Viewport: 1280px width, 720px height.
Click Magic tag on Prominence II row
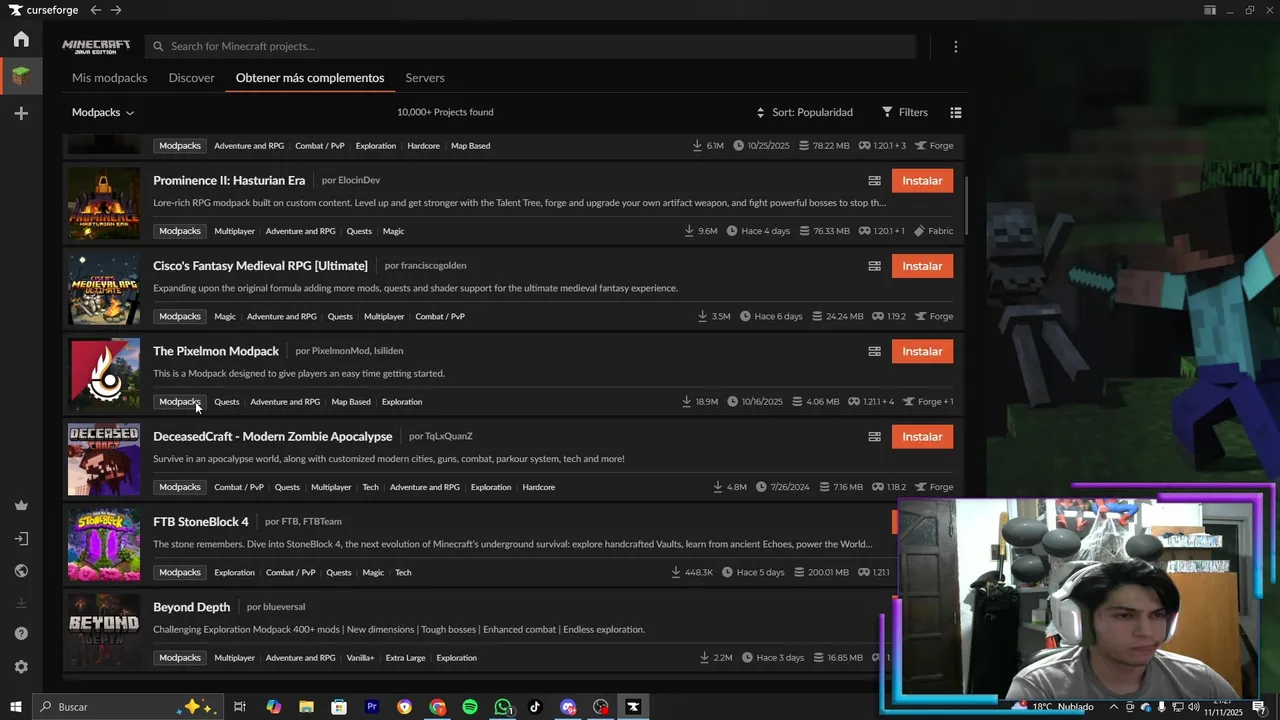point(393,231)
